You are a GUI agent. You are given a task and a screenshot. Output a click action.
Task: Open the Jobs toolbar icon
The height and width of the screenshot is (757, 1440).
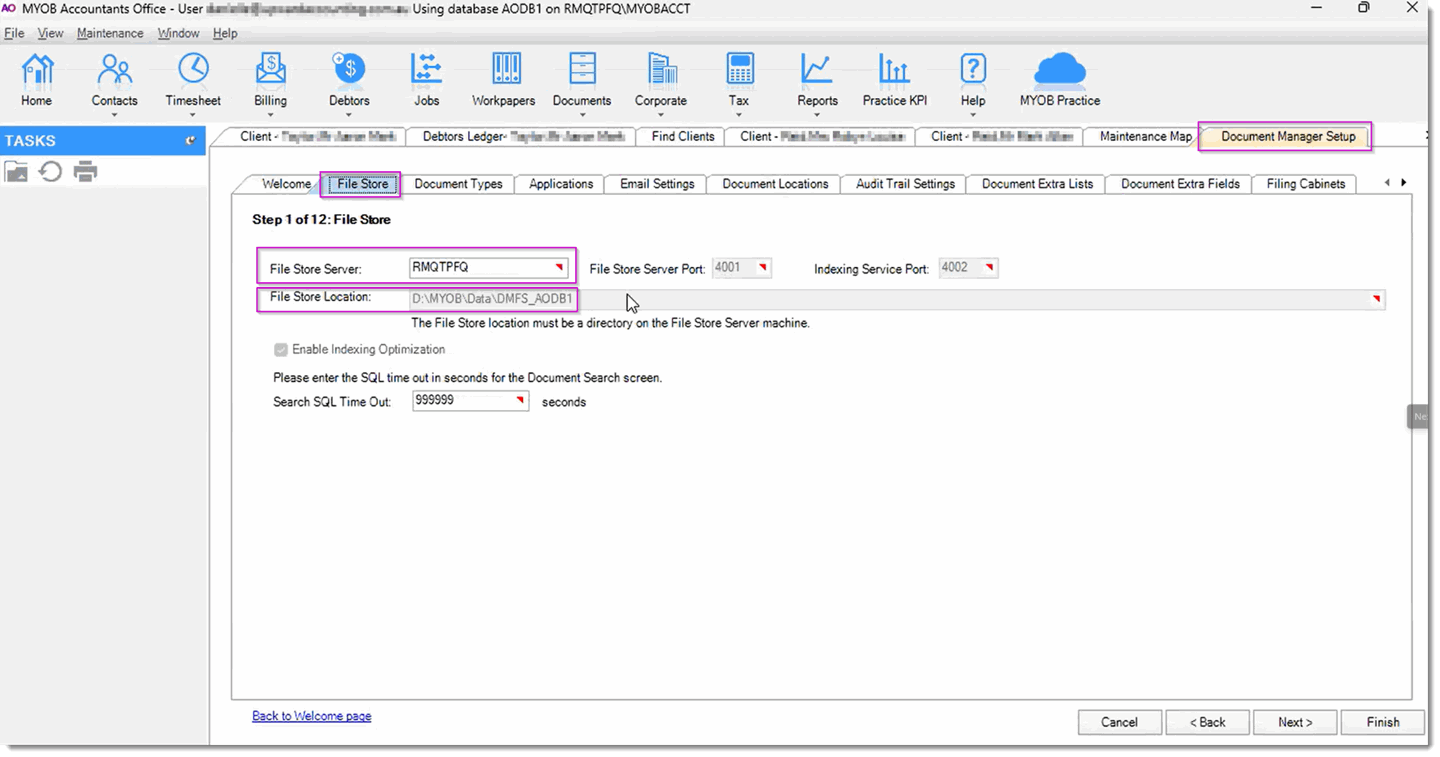(427, 79)
